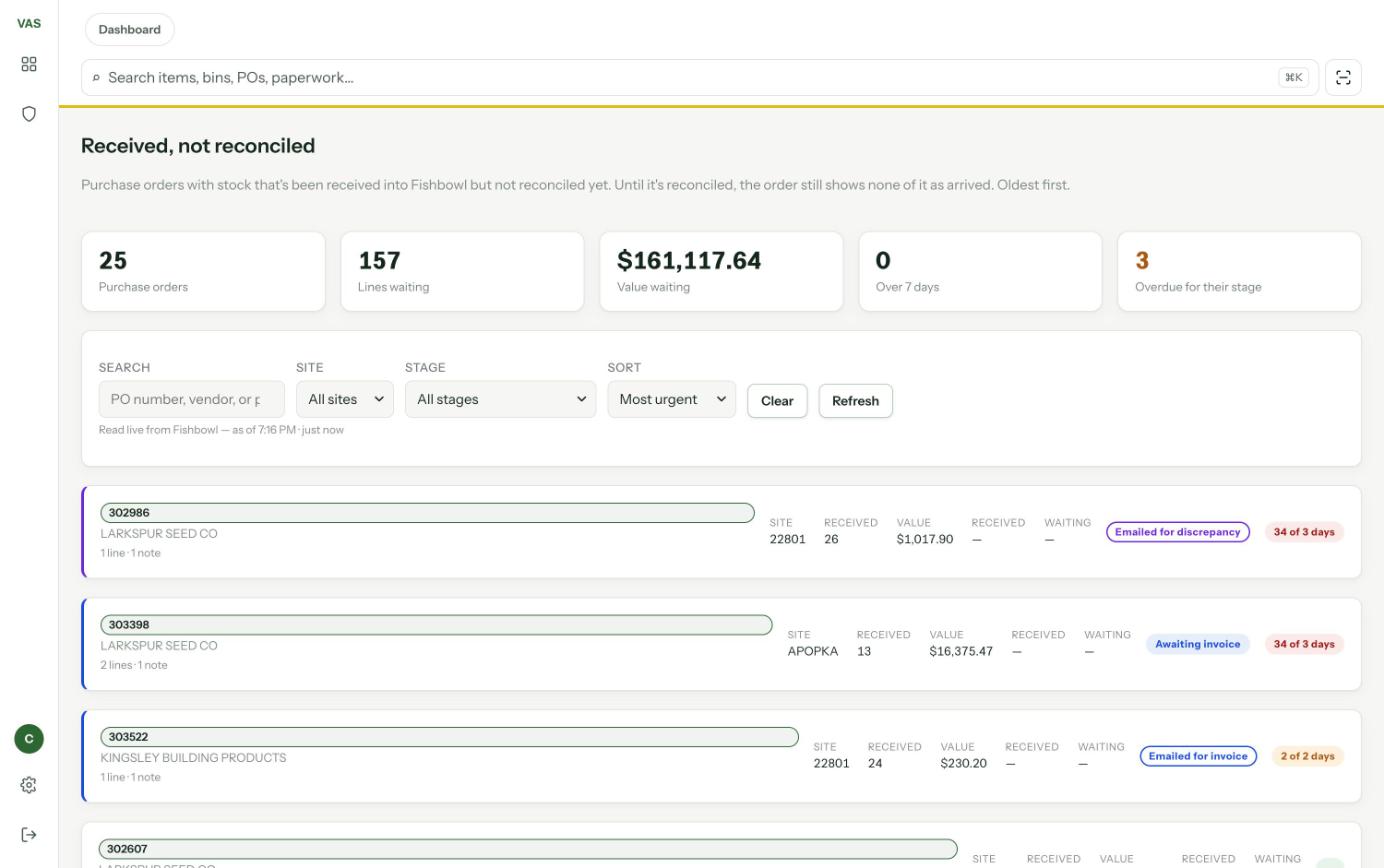Click APOPKA site value
Image resolution: width=1384 pixels, height=868 pixels.
point(813,651)
